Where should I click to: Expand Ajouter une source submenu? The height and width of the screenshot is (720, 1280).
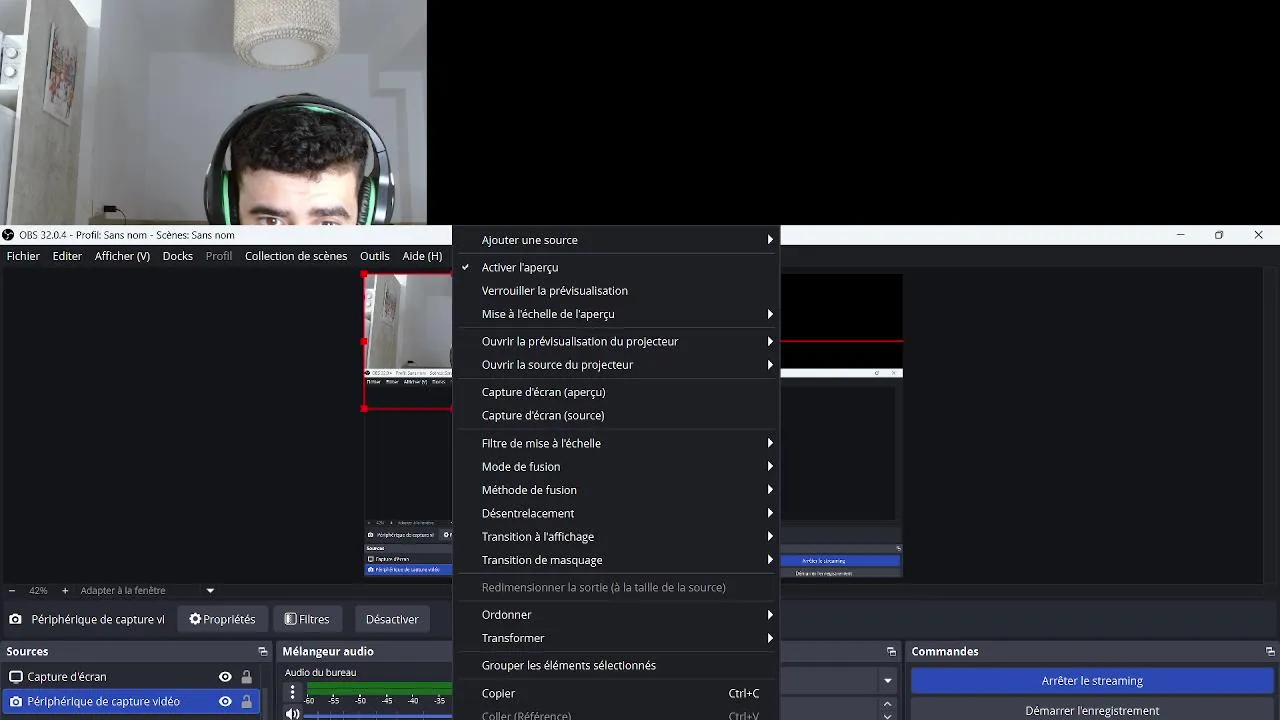pyautogui.click(x=616, y=240)
